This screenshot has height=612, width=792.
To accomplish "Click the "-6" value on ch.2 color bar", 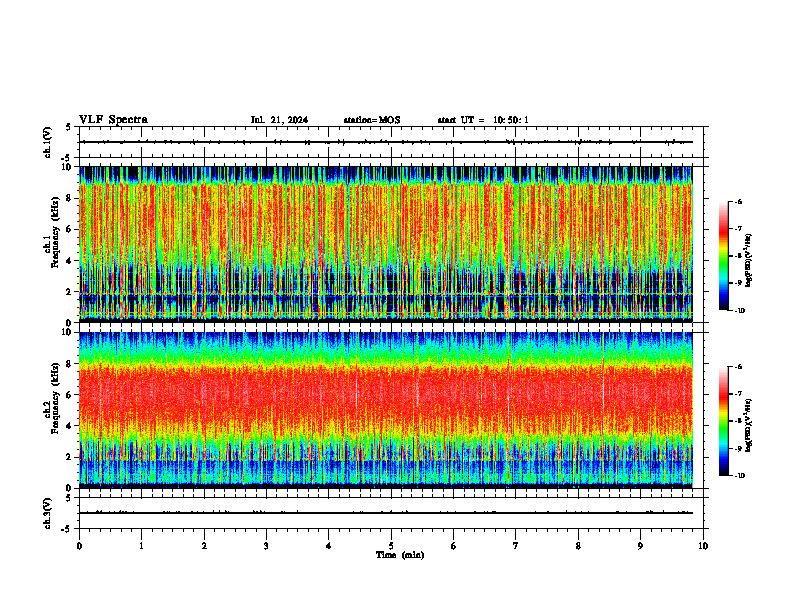I will [739, 367].
